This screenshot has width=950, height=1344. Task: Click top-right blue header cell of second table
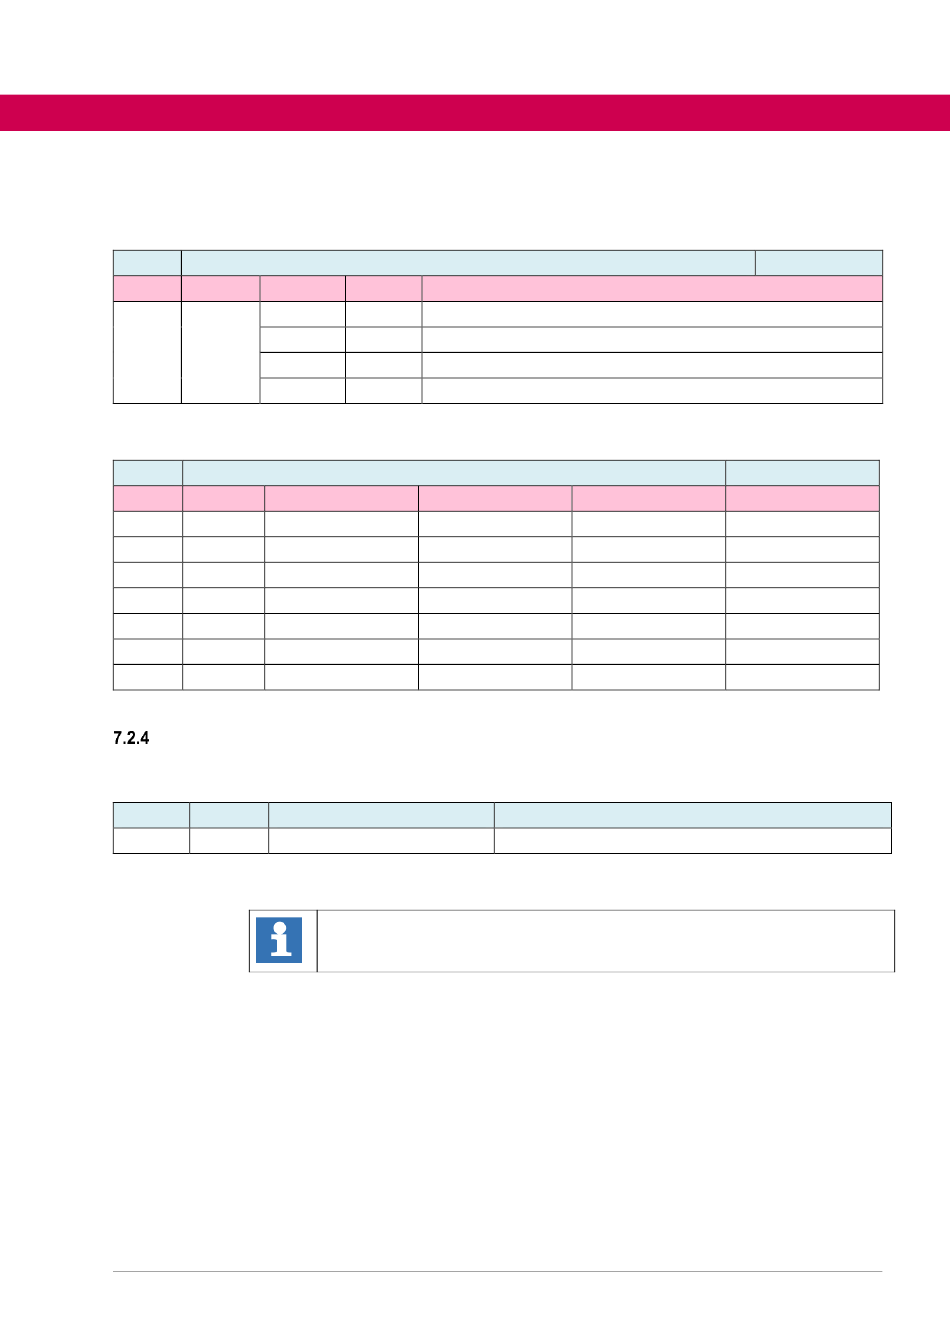(802, 473)
